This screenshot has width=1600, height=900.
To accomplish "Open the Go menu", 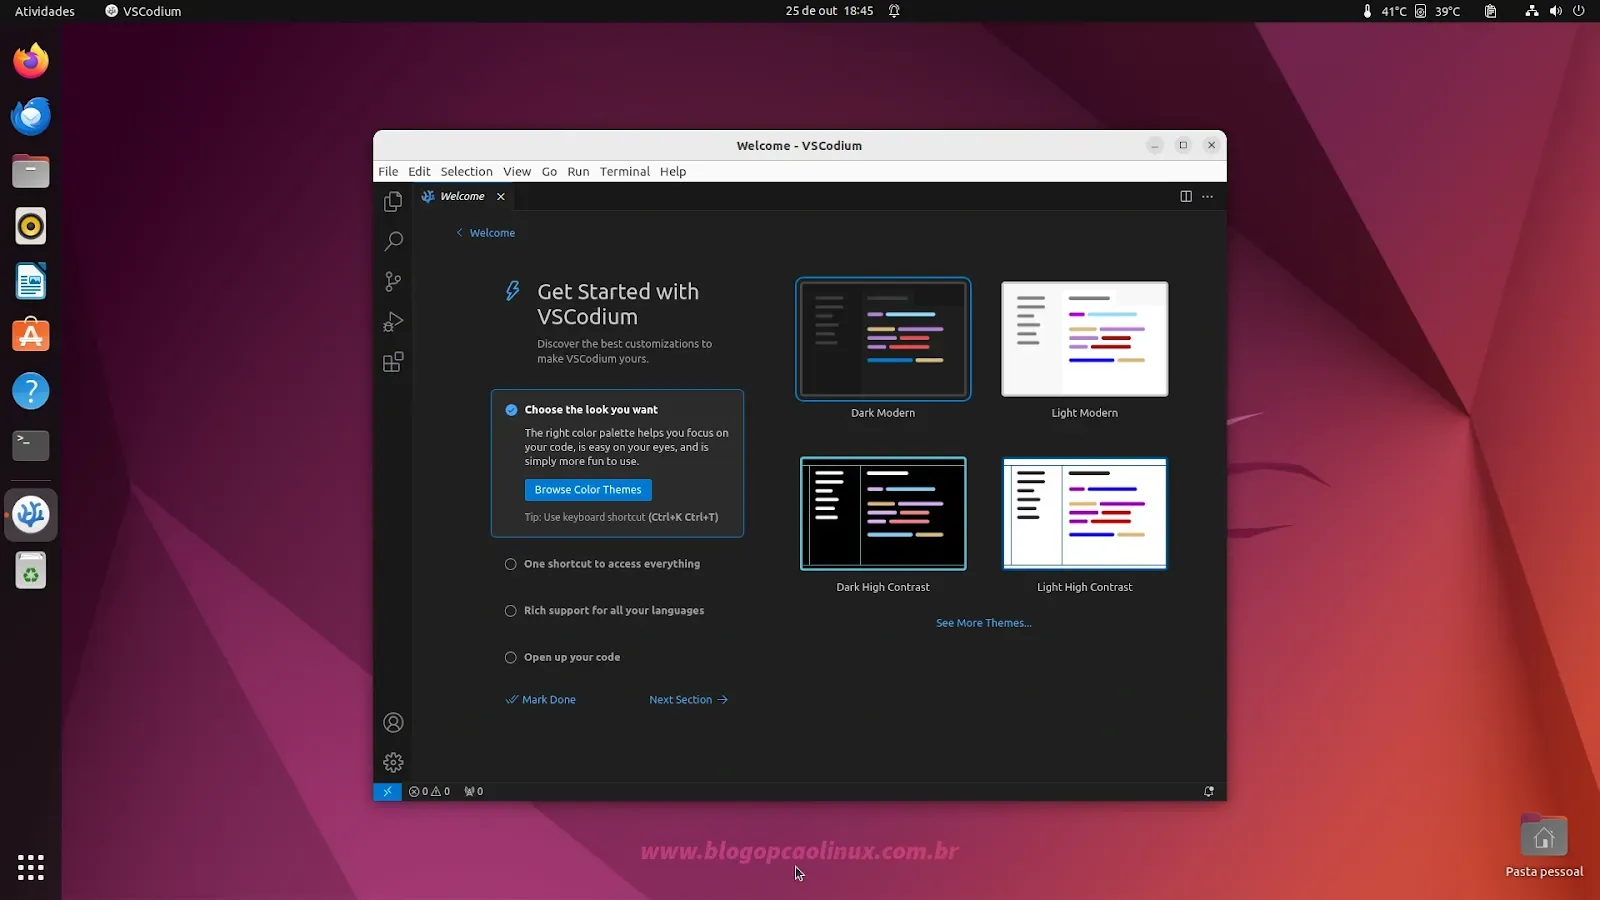I will coord(549,171).
